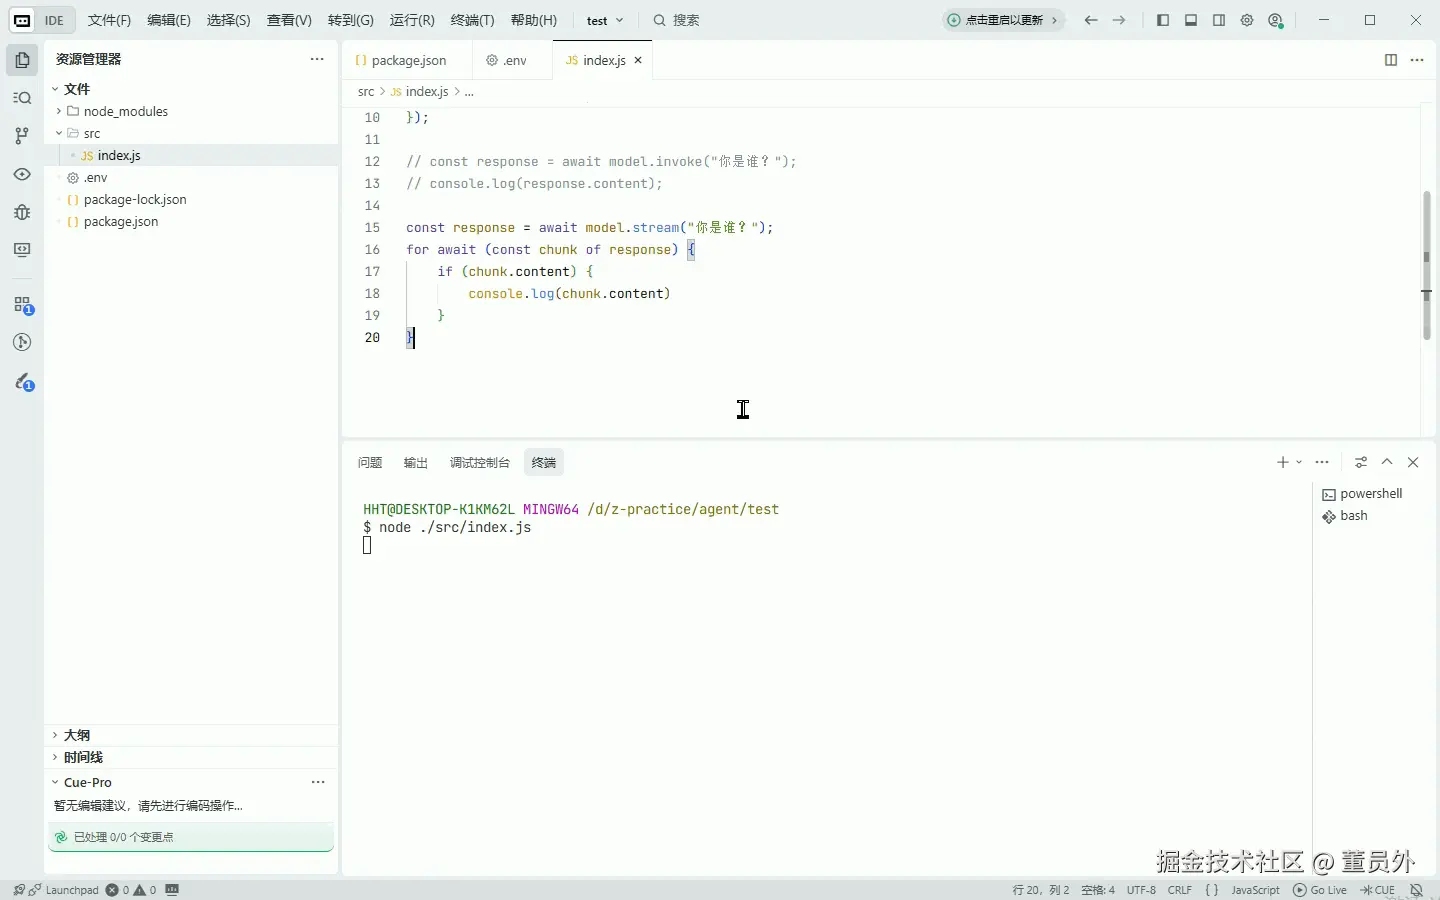Toggle the secondary sidebar layout icon
Image resolution: width=1440 pixels, height=900 pixels.
(1219, 20)
